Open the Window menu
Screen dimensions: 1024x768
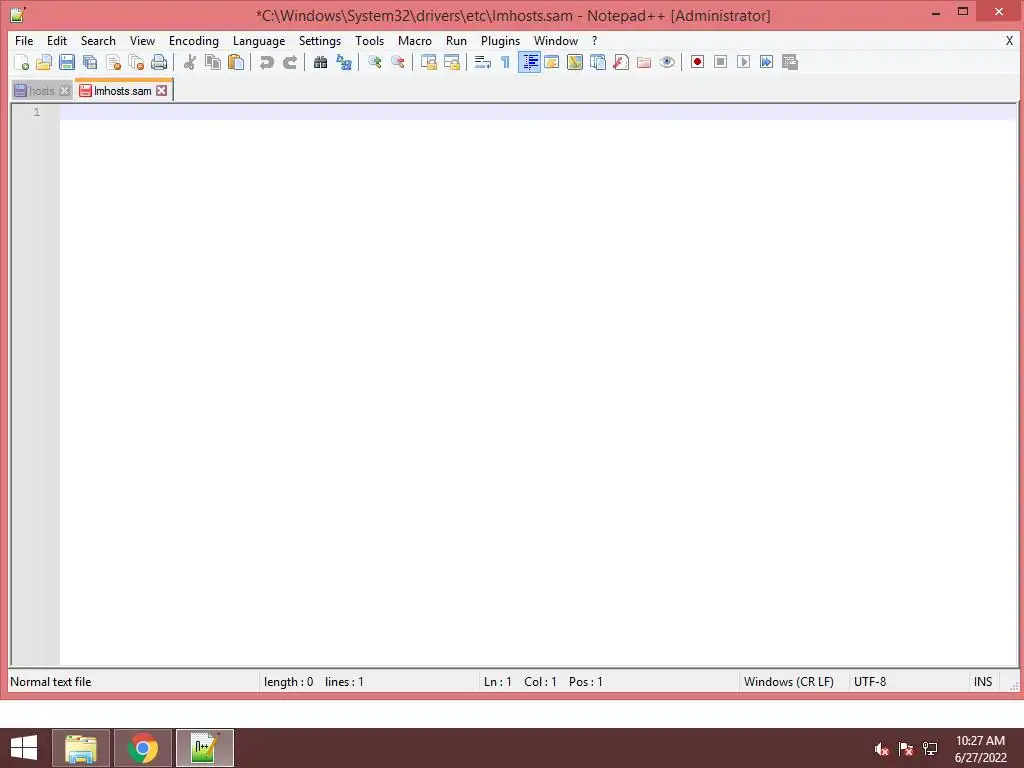click(556, 40)
